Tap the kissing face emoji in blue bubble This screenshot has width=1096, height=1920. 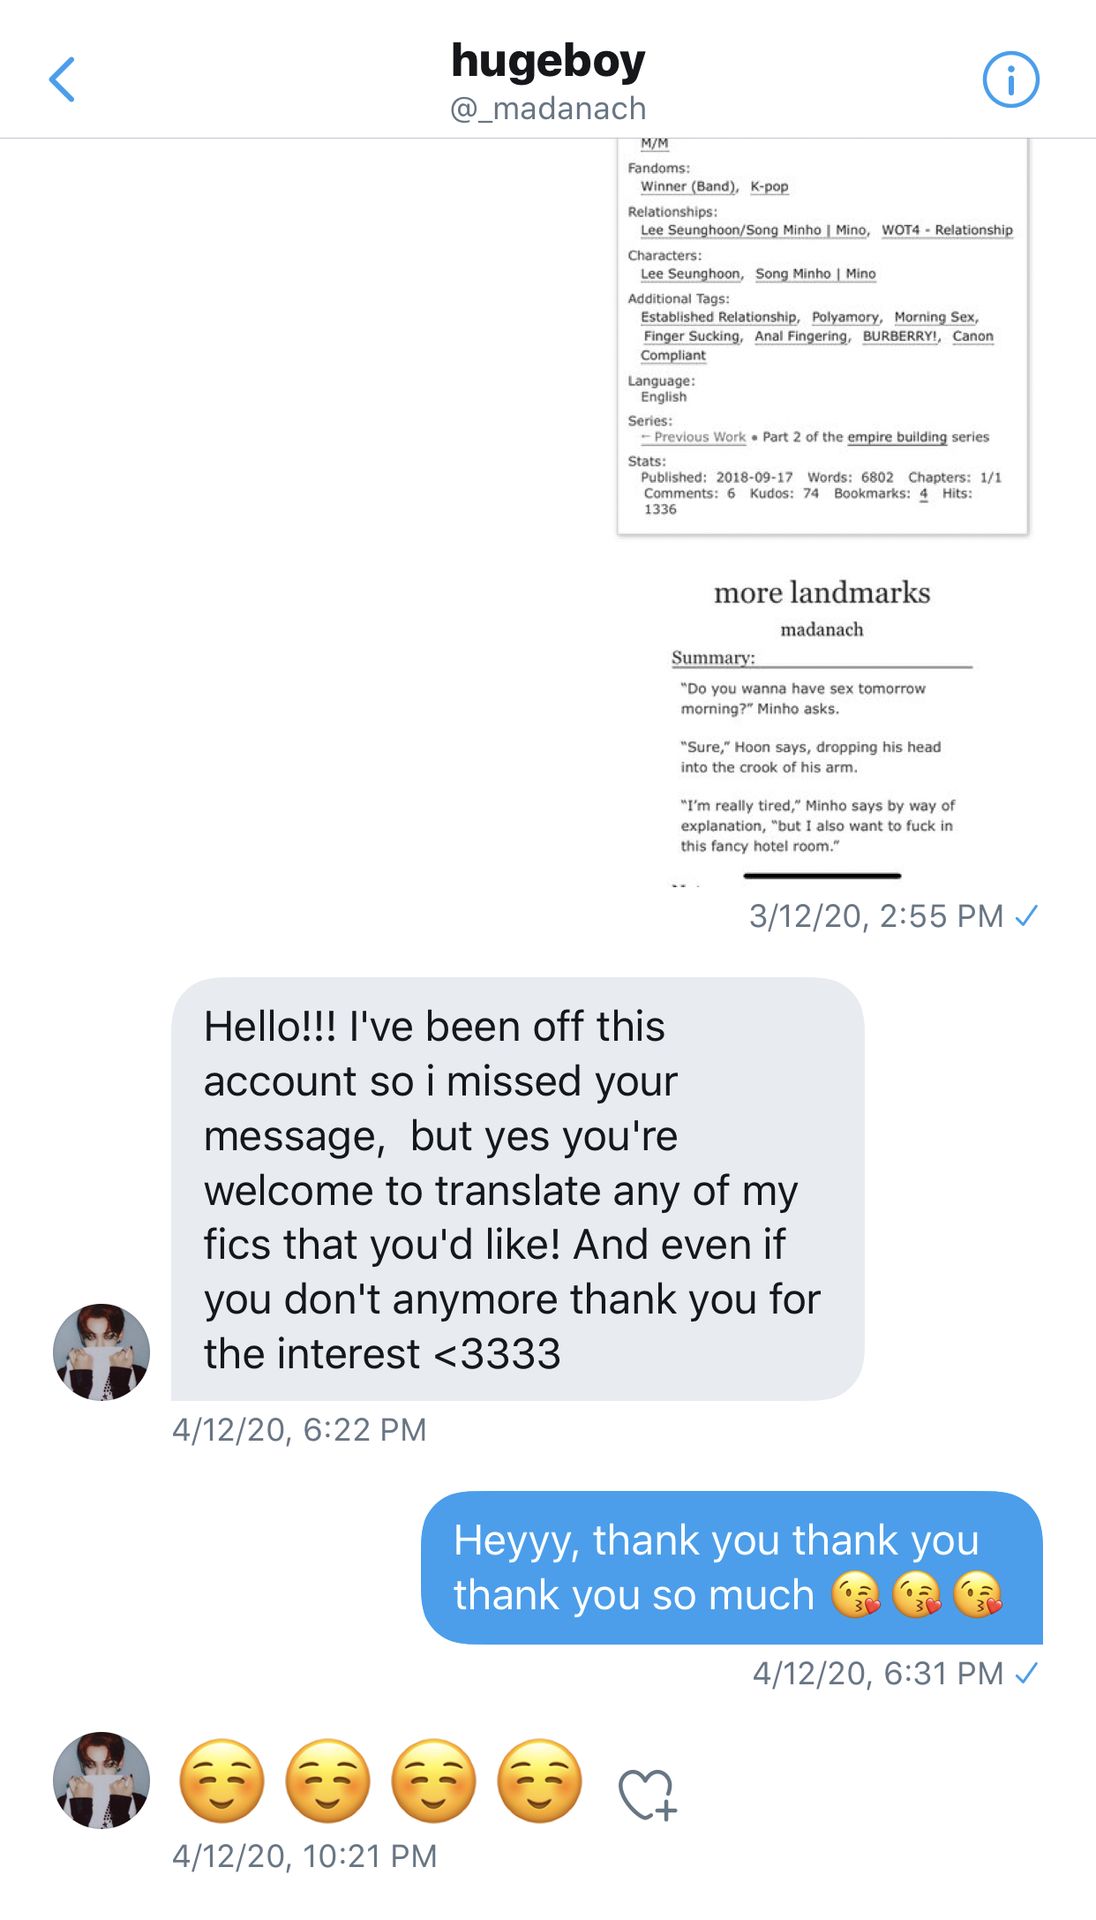(856, 1595)
